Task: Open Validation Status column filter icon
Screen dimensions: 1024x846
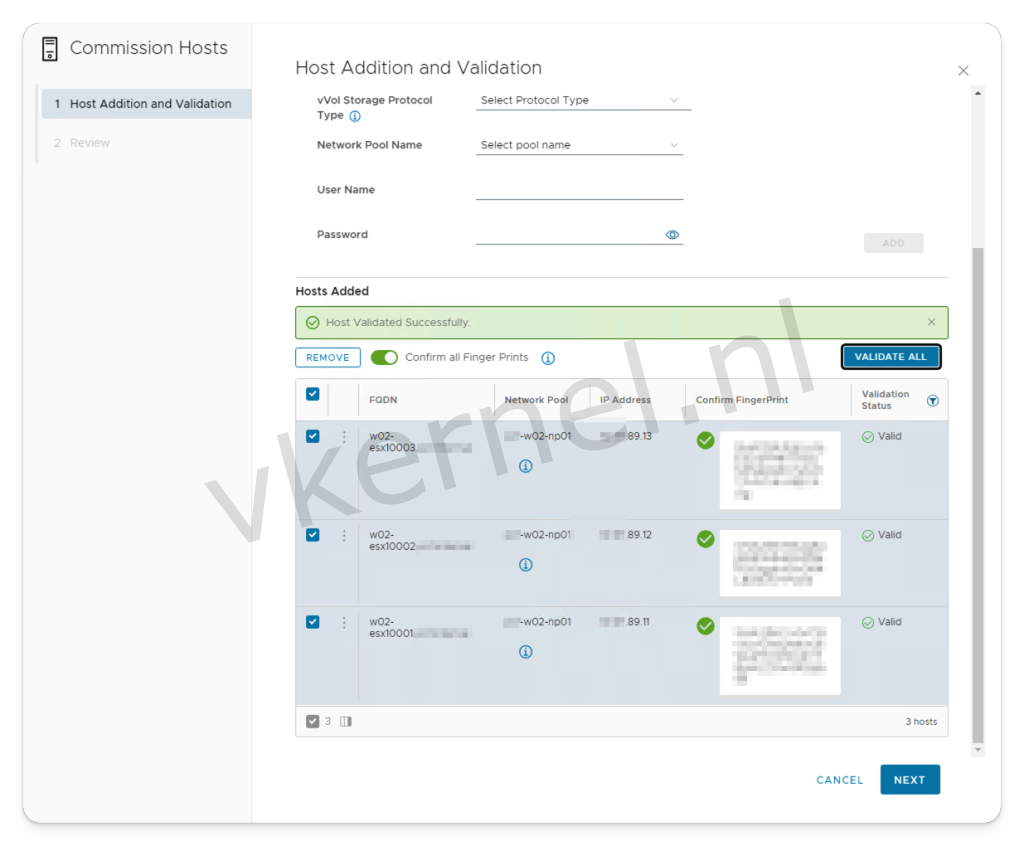Action: [x=932, y=400]
